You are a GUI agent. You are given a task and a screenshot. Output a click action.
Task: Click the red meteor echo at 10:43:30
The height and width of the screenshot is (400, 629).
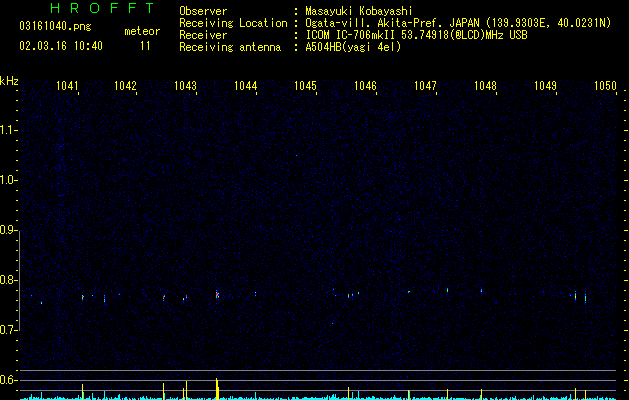pyautogui.click(x=217, y=294)
